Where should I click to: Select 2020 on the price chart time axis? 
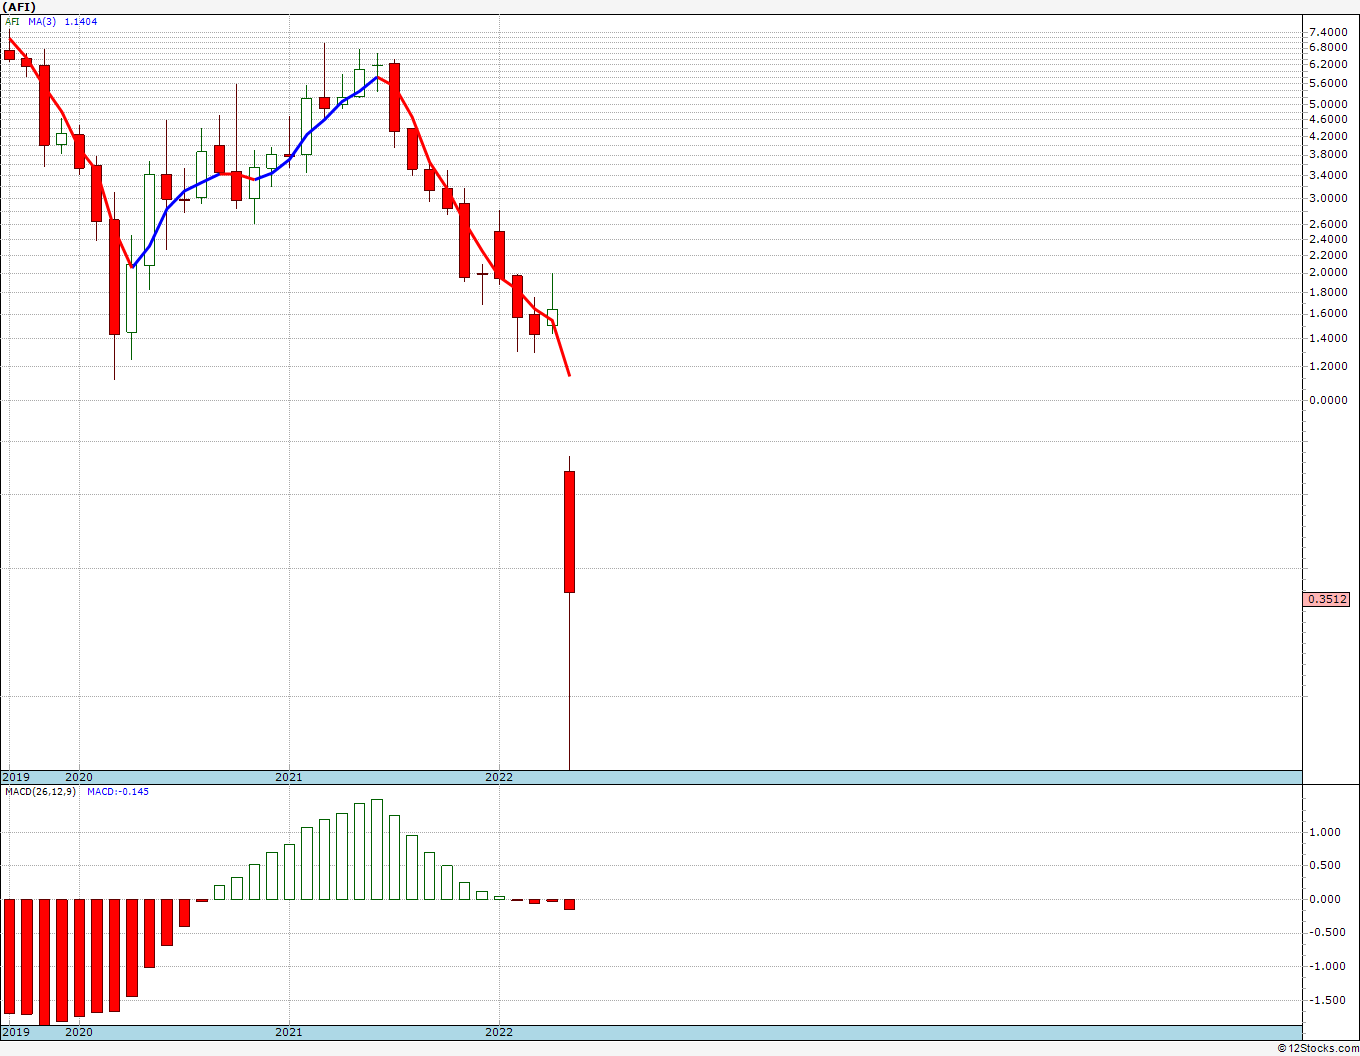pos(79,777)
